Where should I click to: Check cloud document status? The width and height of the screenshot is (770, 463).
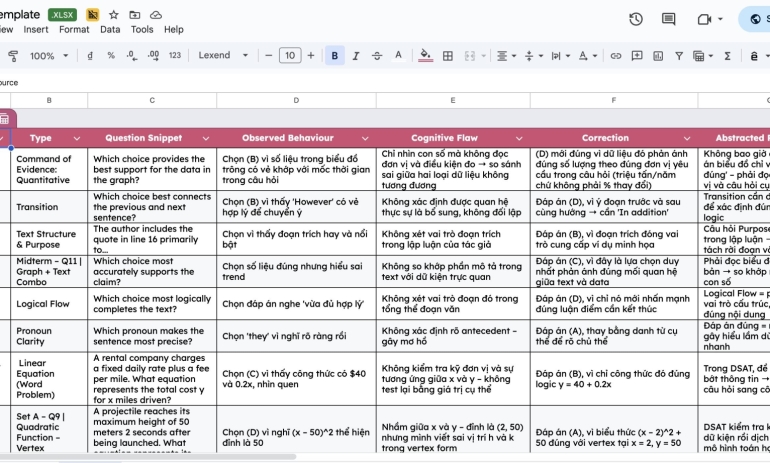point(156,15)
